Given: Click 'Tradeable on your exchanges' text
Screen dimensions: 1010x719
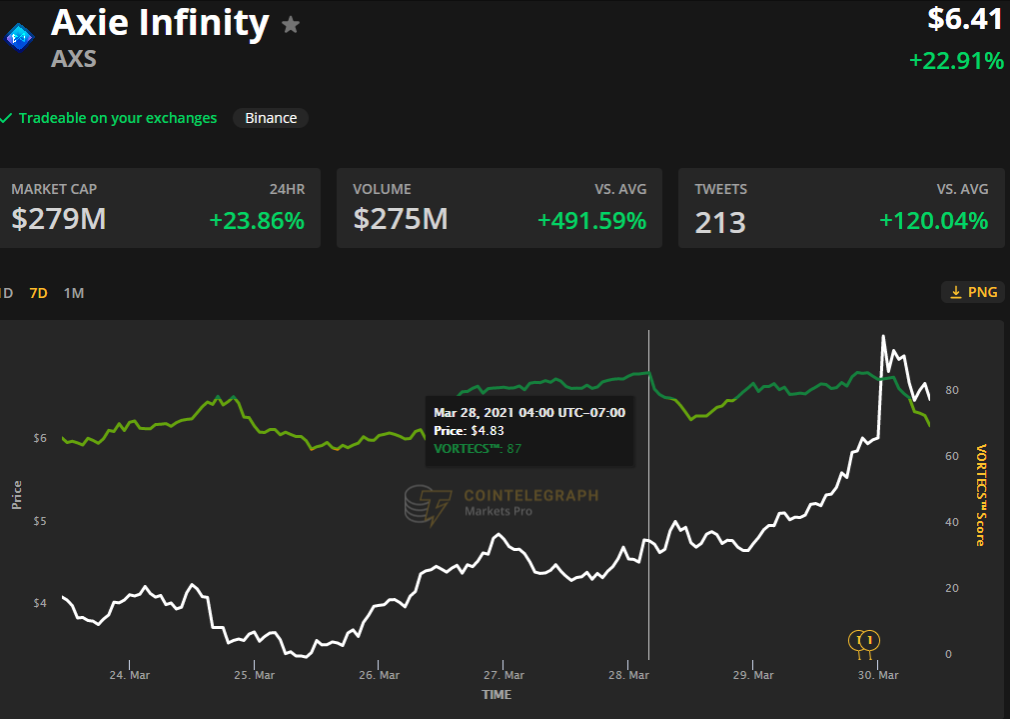Looking at the screenshot, I should tap(118, 118).
